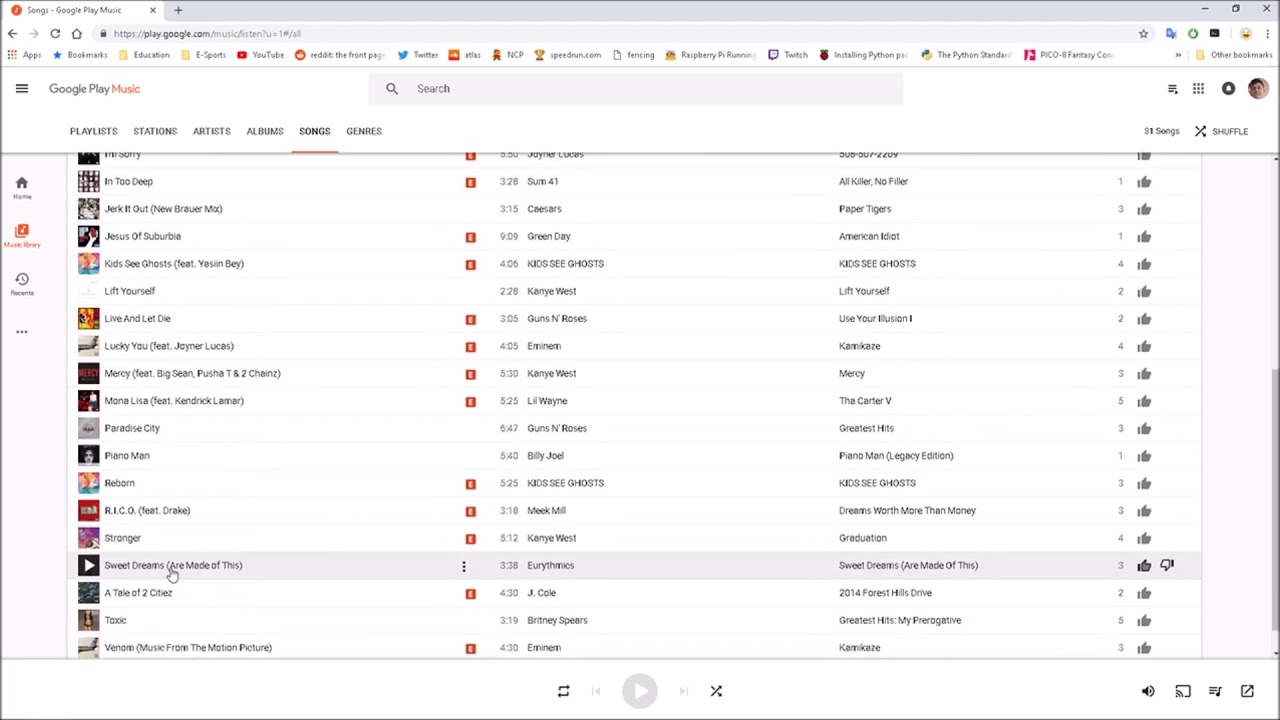Switch to Songs tab
Image resolution: width=1280 pixels, height=720 pixels.
coord(314,131)
